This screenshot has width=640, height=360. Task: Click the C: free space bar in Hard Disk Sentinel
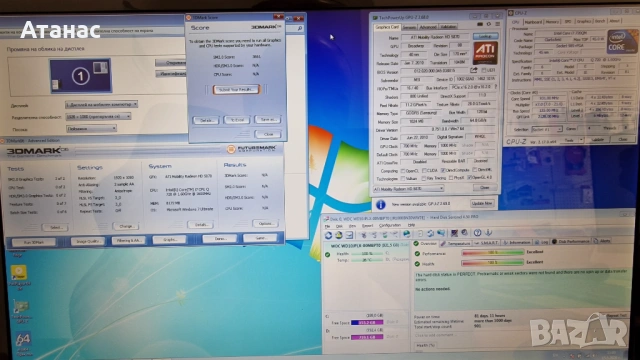click(367, 322)
